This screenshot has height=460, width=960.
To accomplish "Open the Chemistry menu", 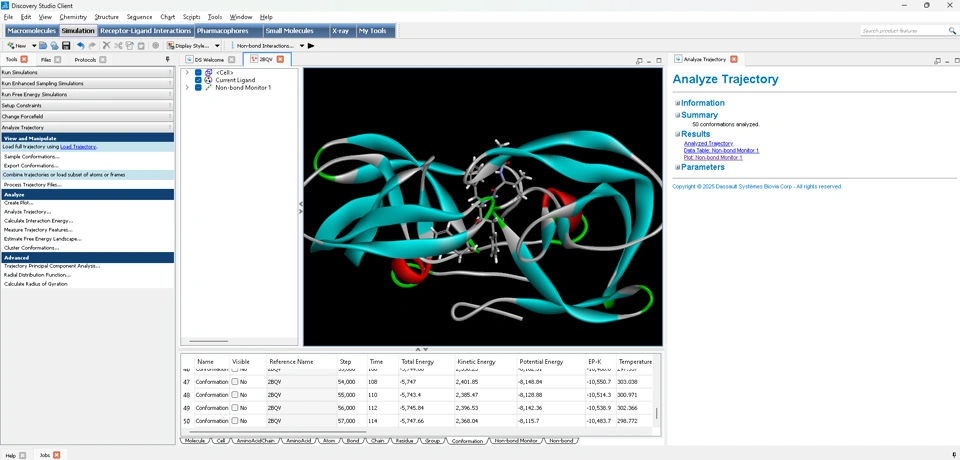I will pos(73,17).
